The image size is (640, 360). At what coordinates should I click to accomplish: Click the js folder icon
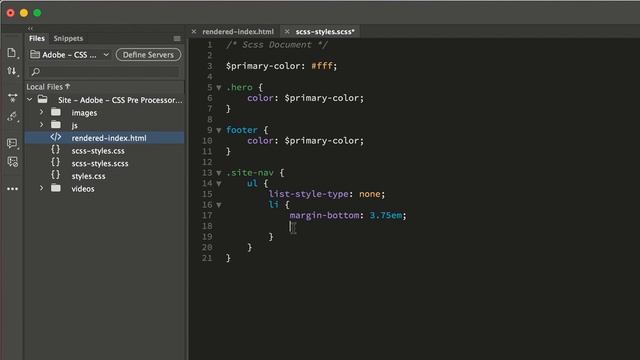click(x=56, y=125)
